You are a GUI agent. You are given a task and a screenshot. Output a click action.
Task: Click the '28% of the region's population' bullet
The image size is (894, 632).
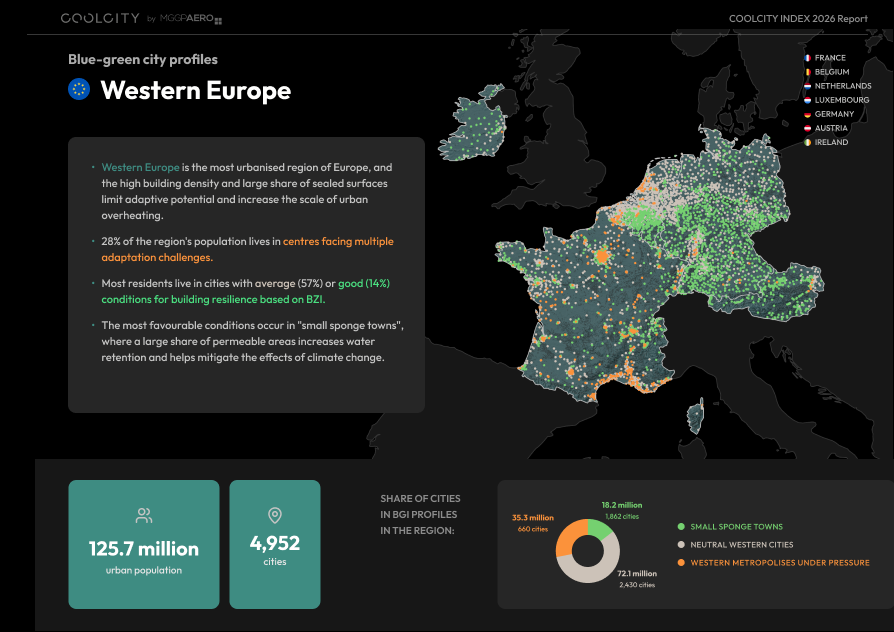coord(247,249)
